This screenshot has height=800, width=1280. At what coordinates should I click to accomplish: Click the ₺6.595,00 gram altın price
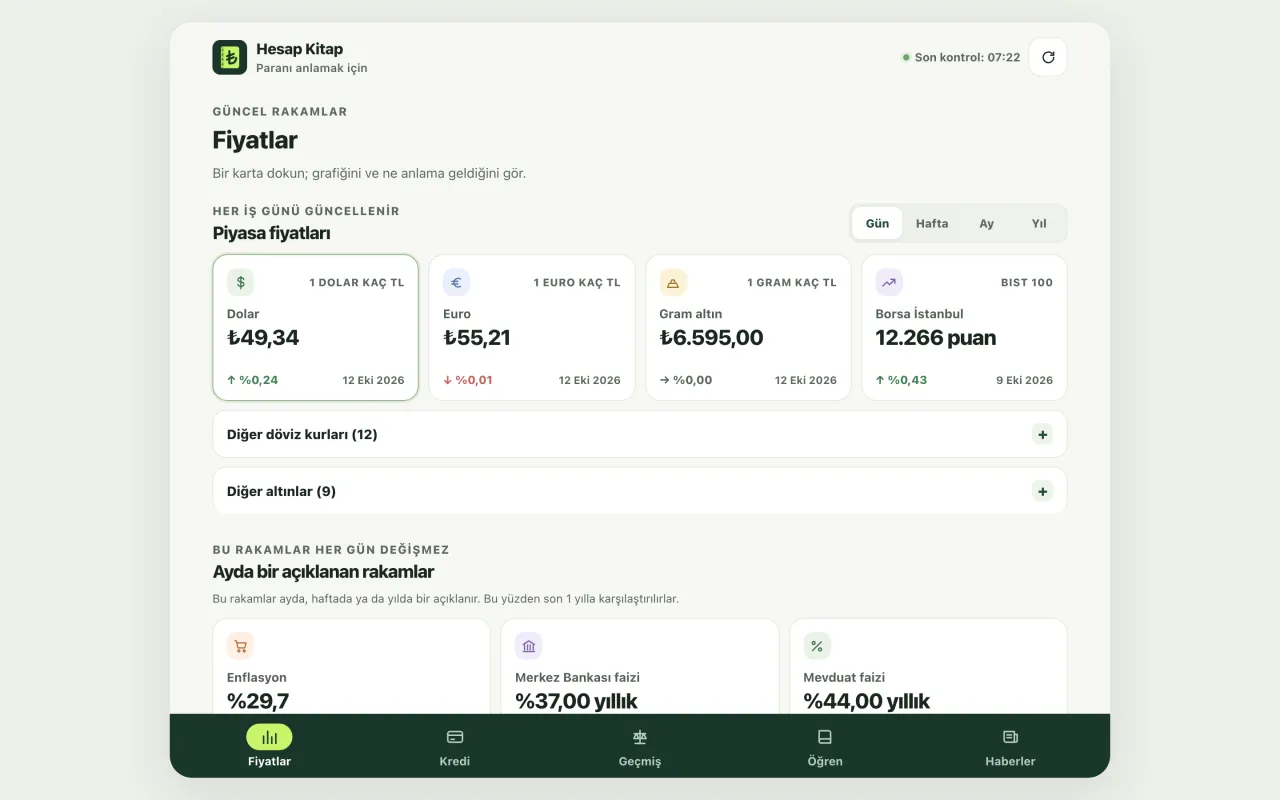coord(712,338)
